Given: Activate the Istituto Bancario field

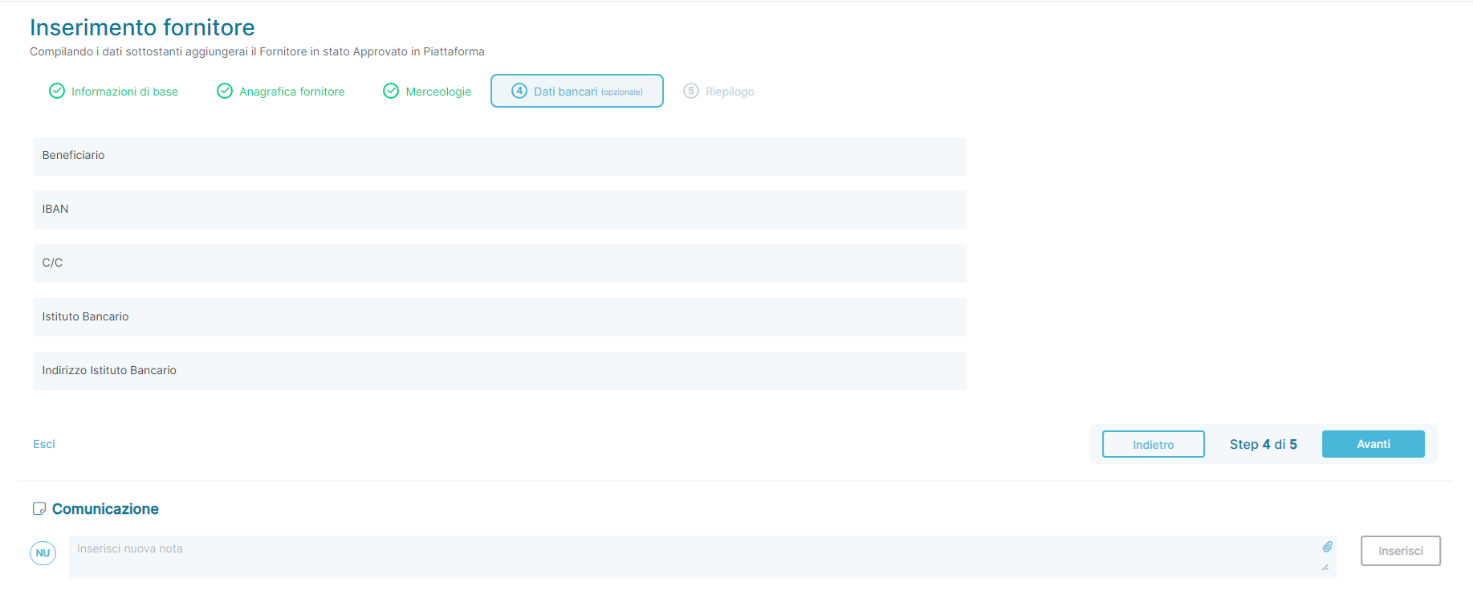Looking at the screenshot, I should 500,317.
